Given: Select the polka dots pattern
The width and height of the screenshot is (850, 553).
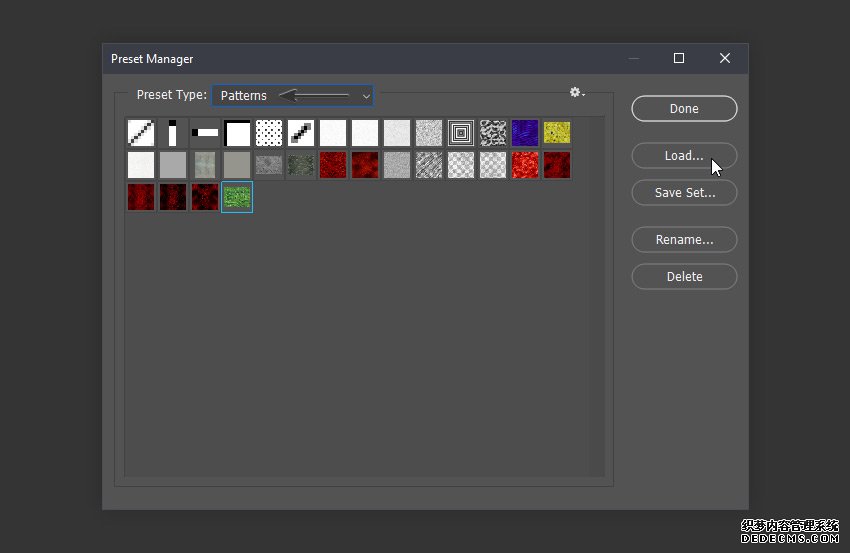Looking at the screenshot, I should 269,133.
